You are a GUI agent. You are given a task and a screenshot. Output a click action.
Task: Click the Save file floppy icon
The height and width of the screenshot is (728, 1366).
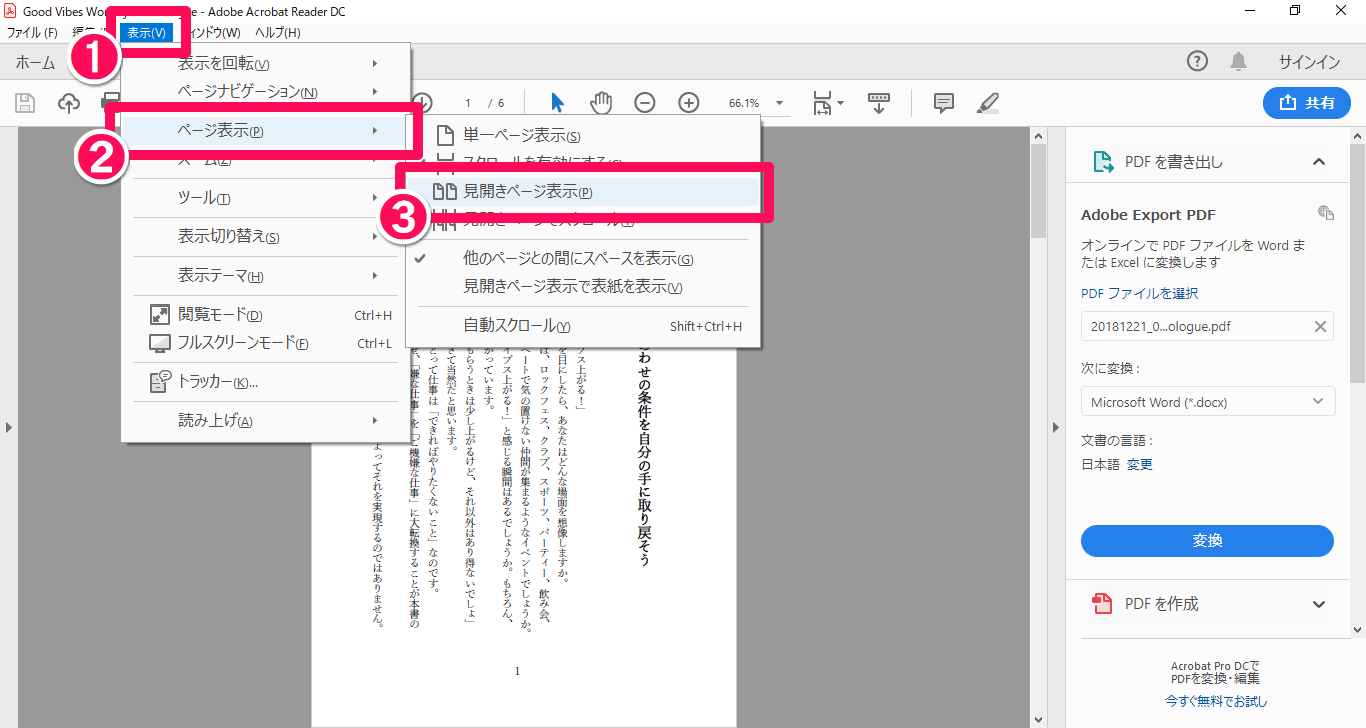click(x=25, y=103)
